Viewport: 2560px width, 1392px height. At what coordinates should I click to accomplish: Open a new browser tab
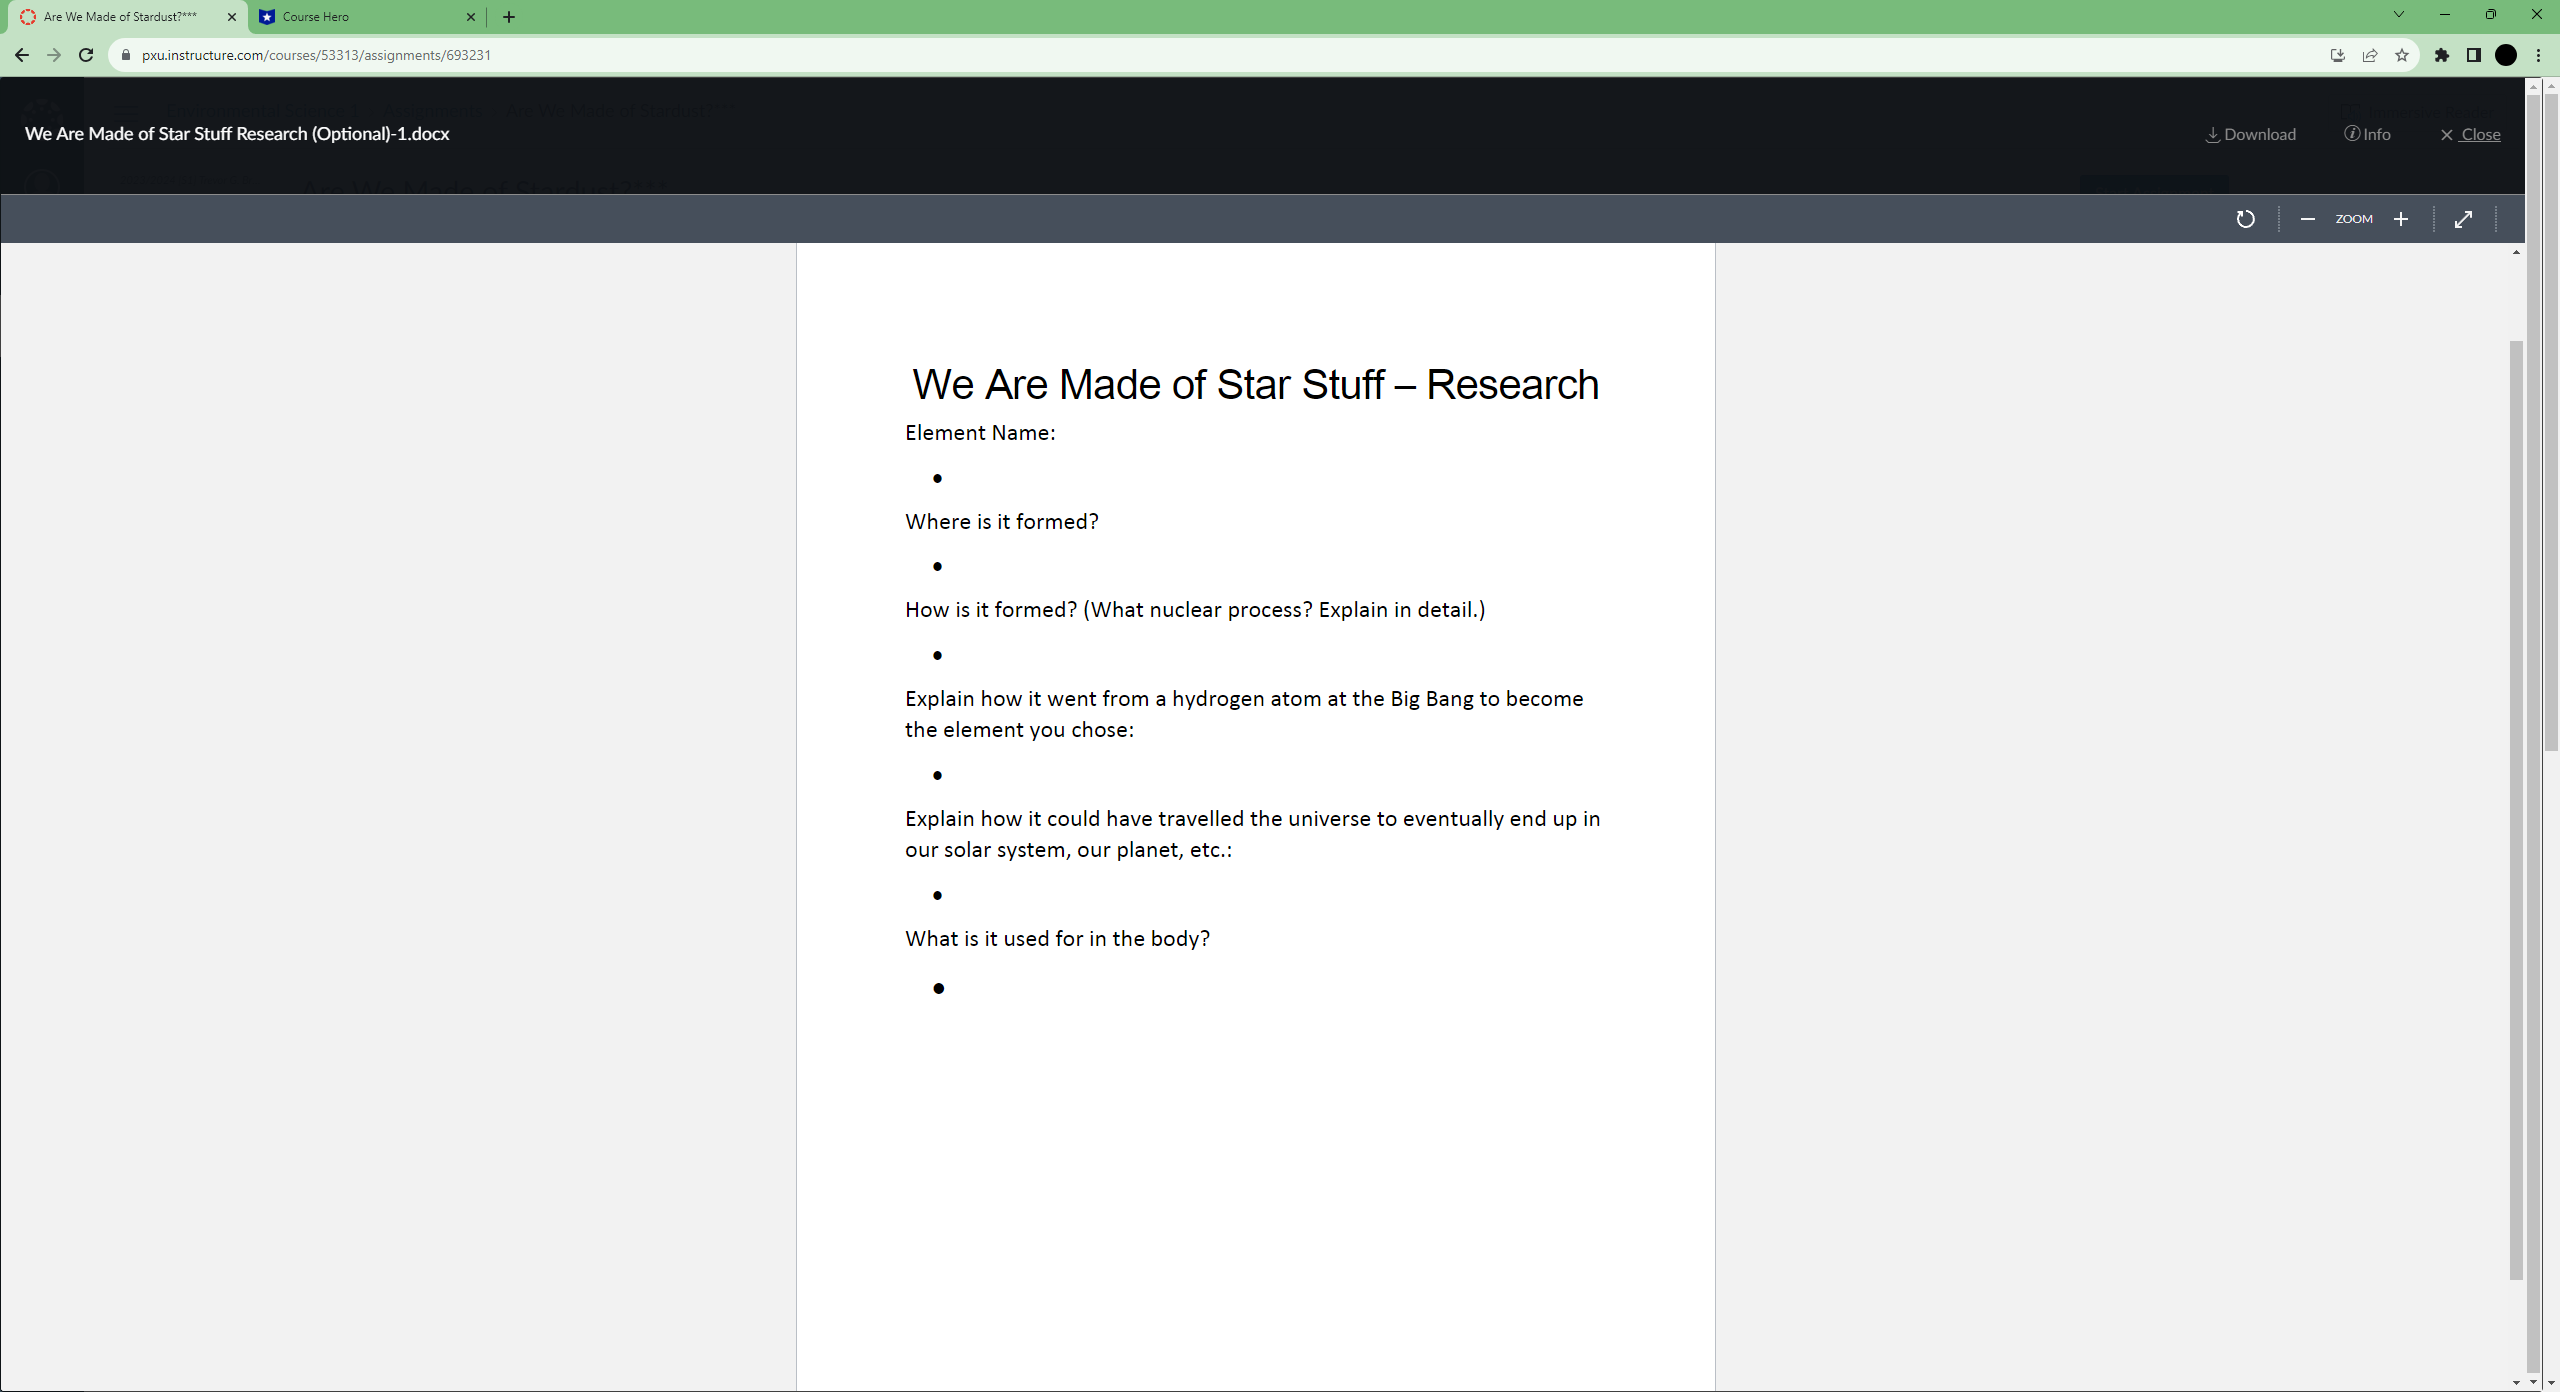pos(509,17)
